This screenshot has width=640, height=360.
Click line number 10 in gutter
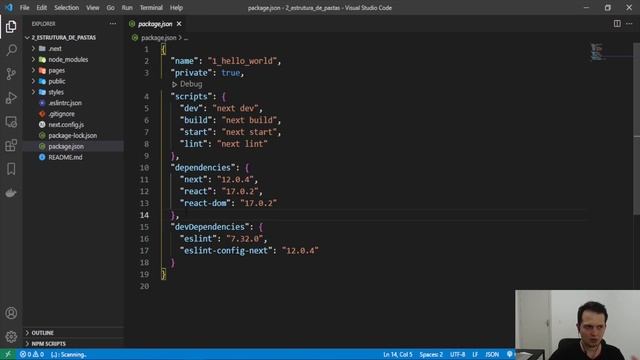coord(144,168)
